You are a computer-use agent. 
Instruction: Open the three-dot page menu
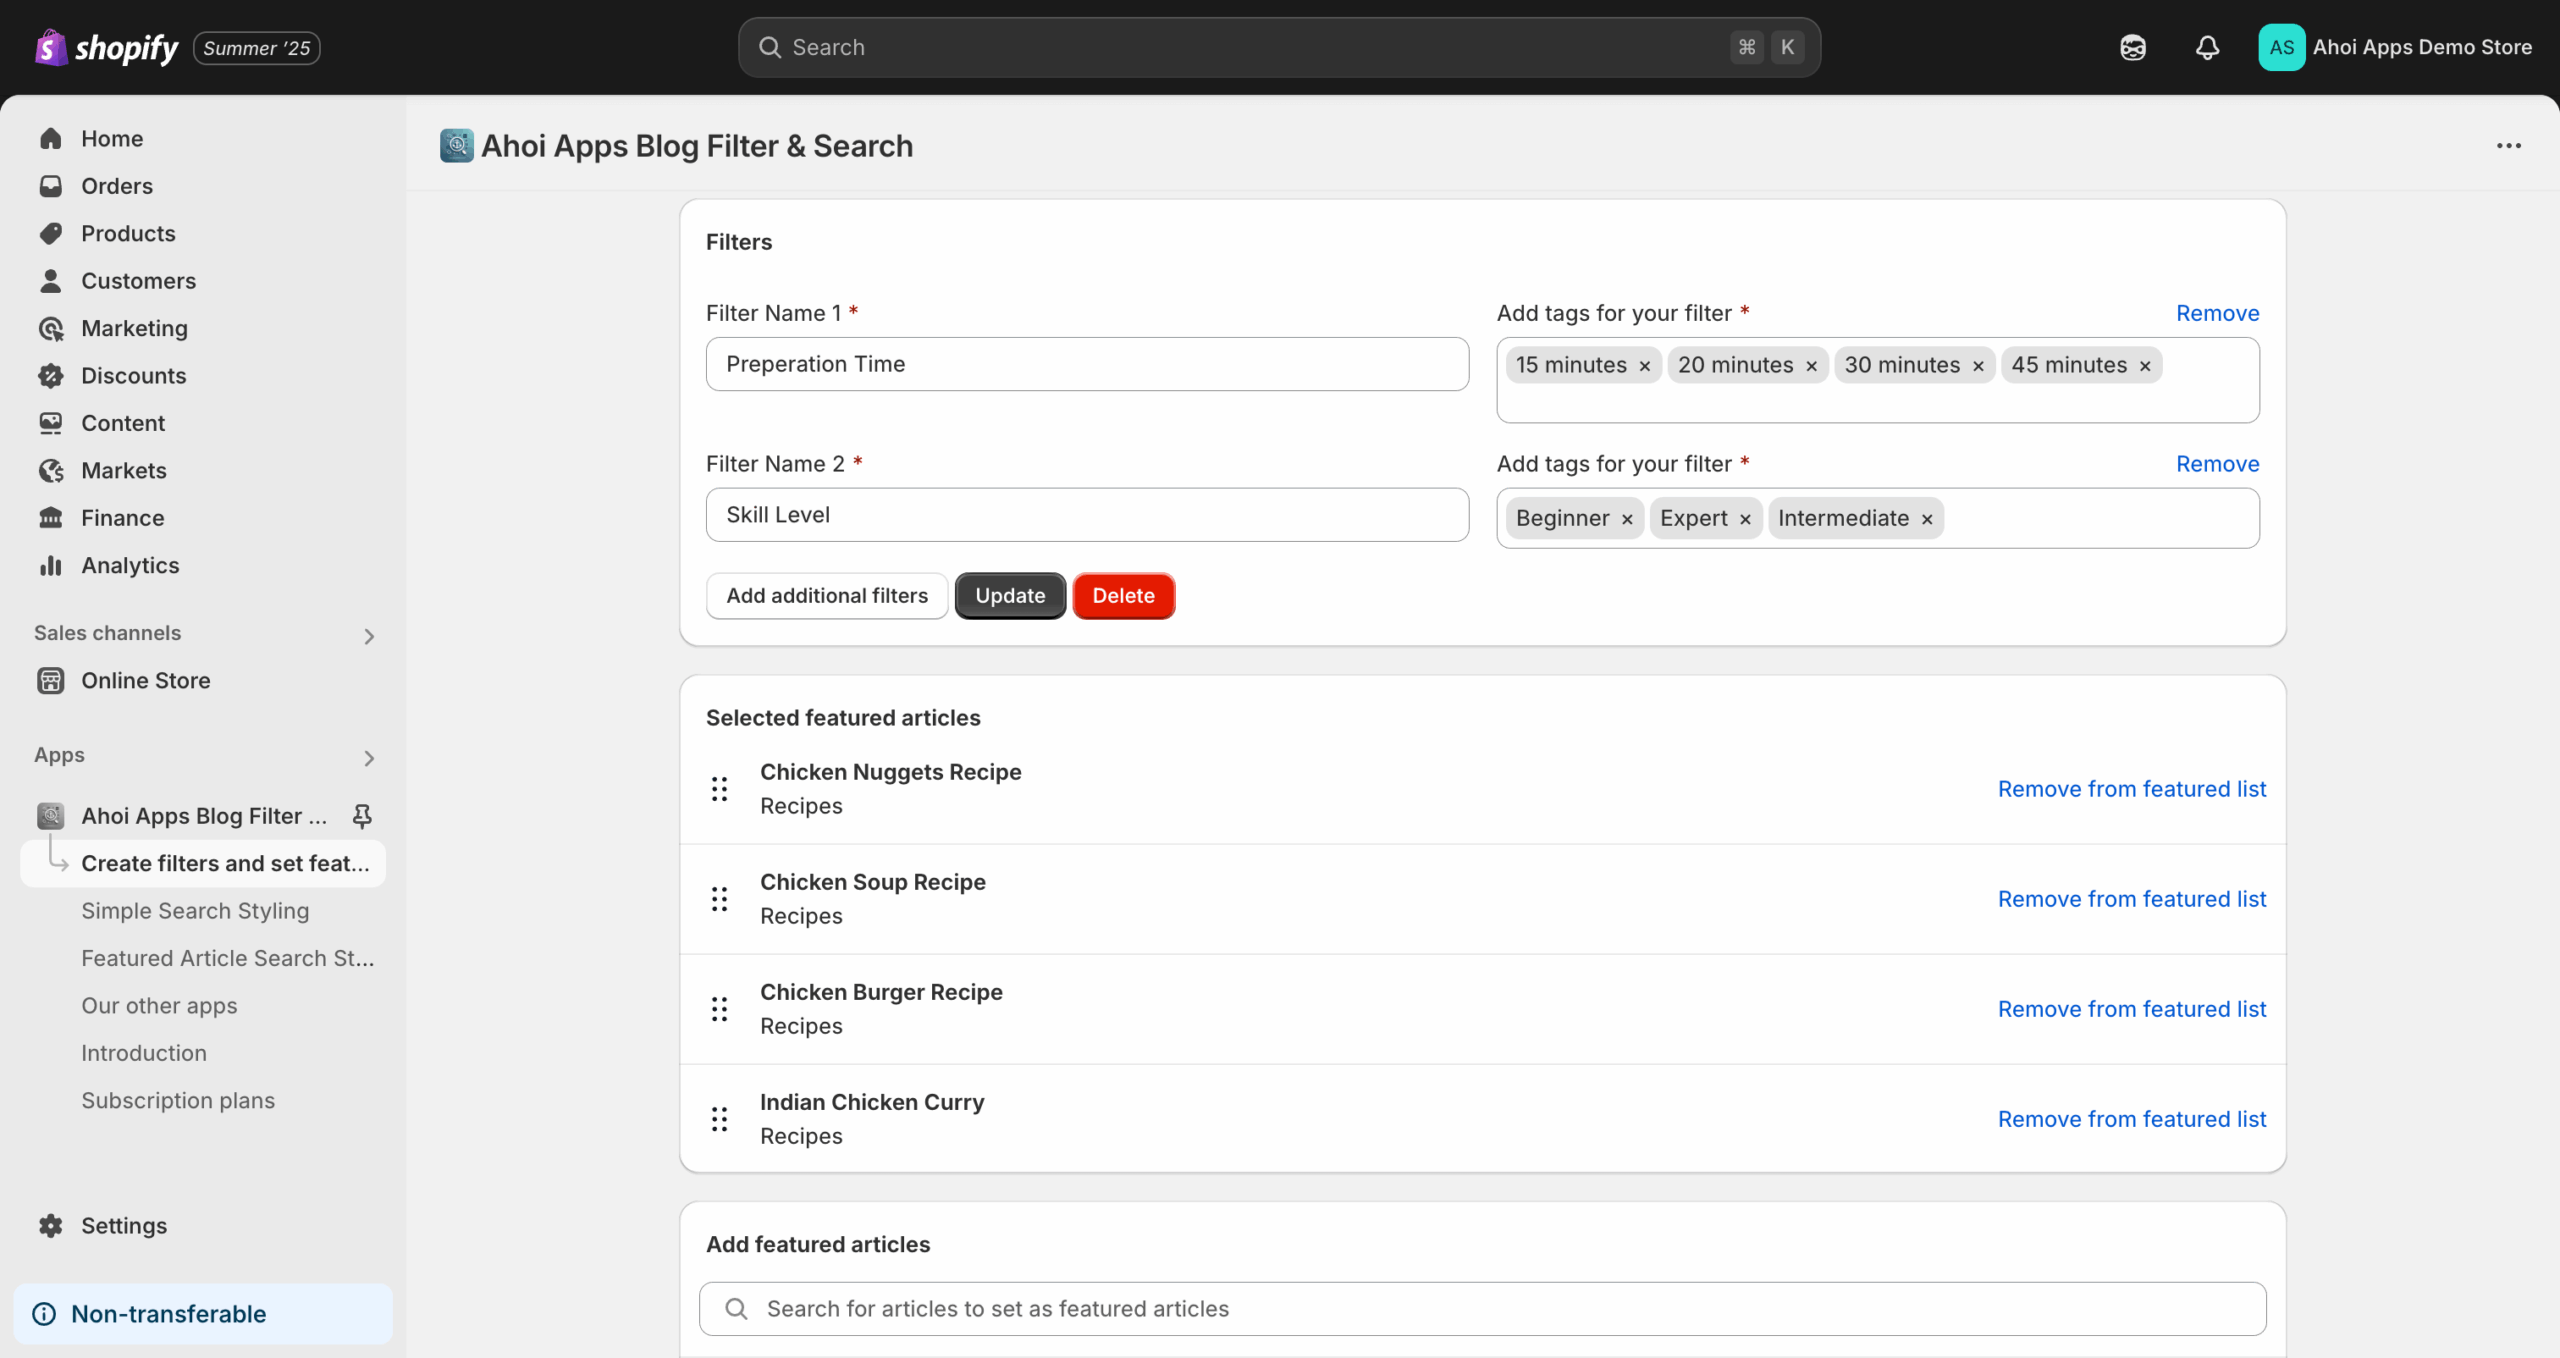(2508, 146)
